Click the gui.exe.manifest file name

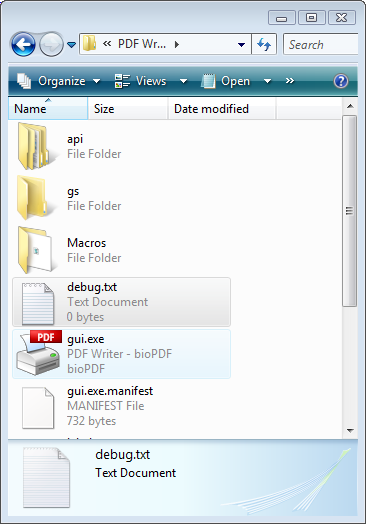coord(110,391)
